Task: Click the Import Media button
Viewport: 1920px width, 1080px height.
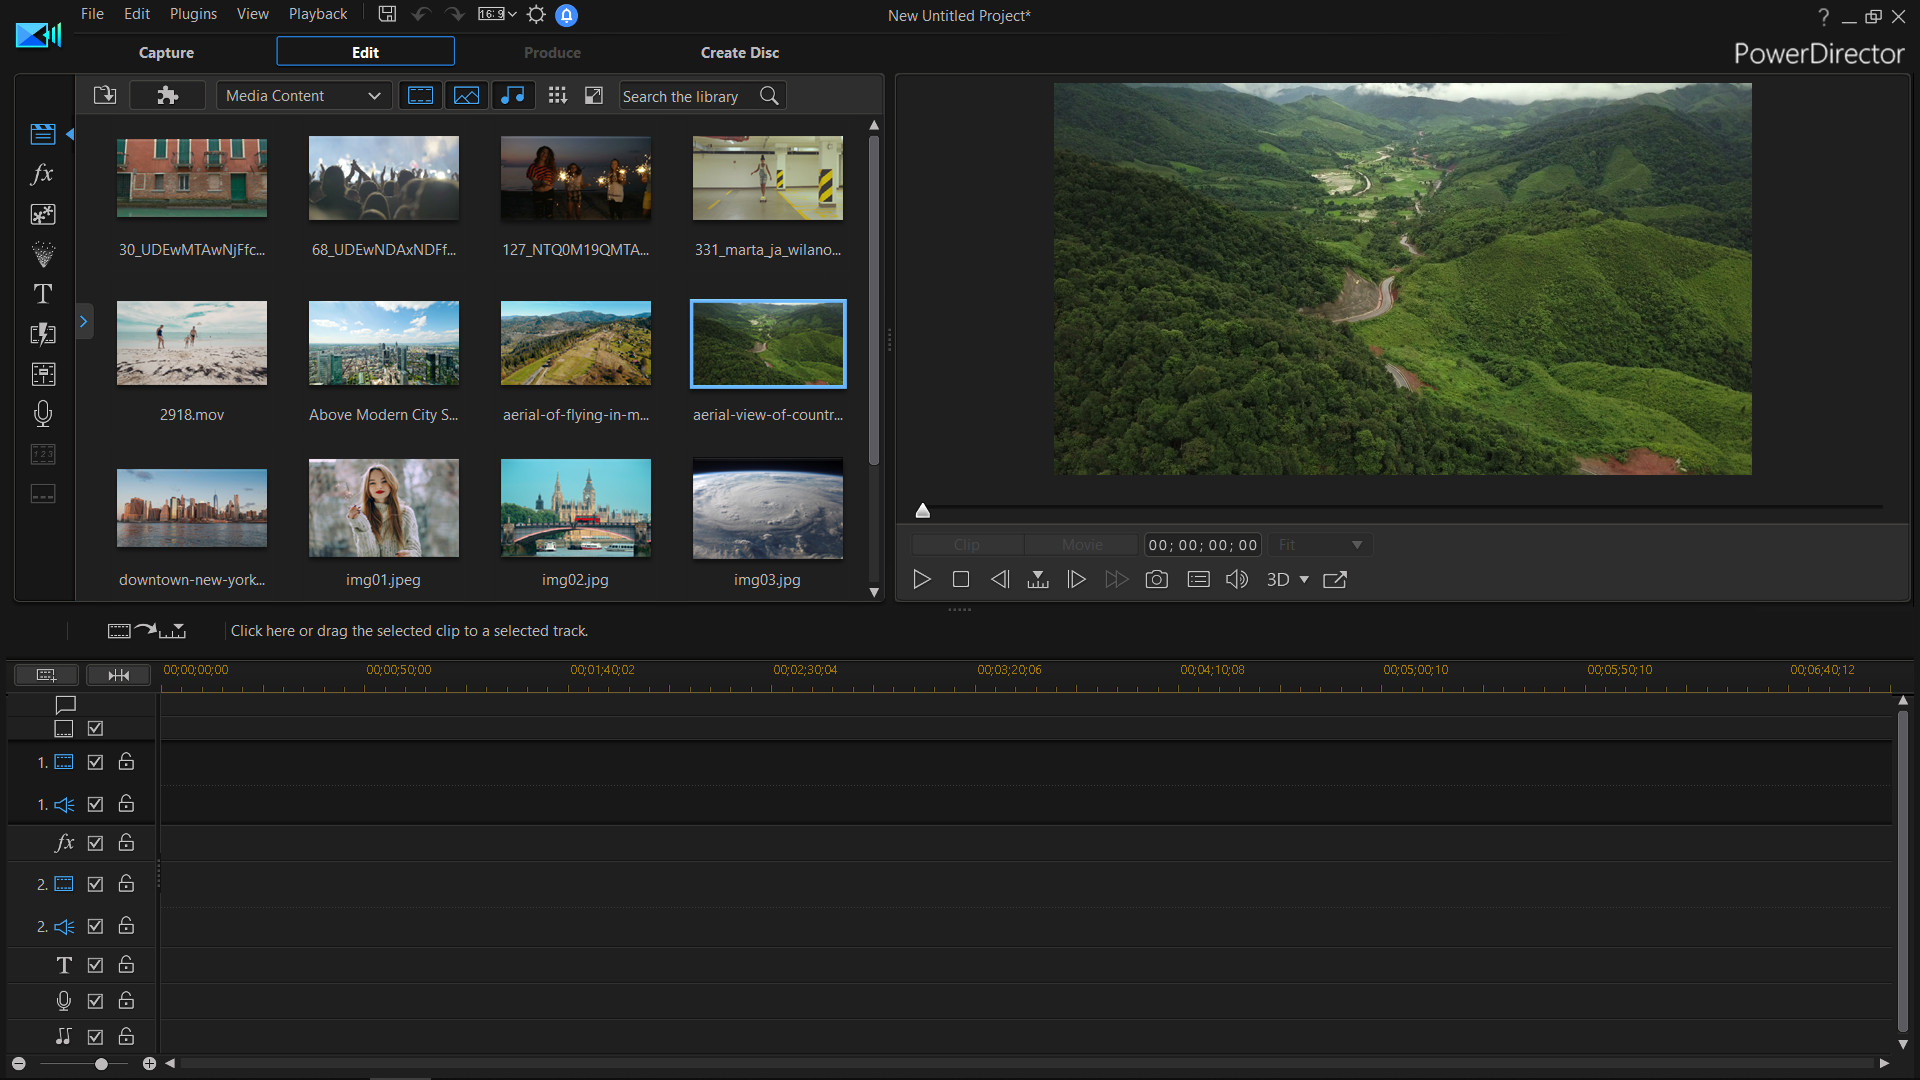Action: (104, 95)
